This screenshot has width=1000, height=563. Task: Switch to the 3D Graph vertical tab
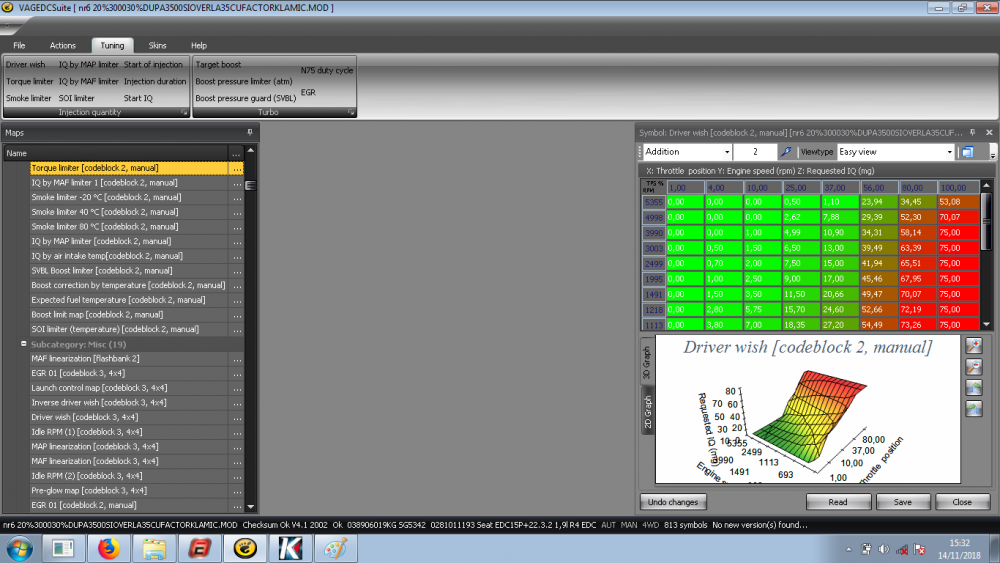647,364
